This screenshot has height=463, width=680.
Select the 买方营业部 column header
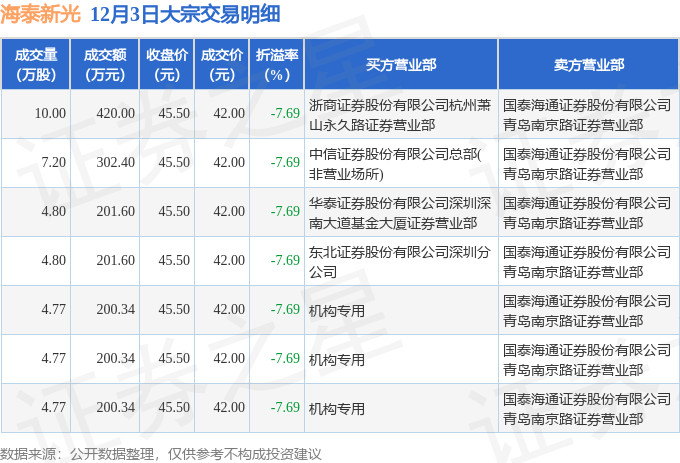tap(401, 64)
